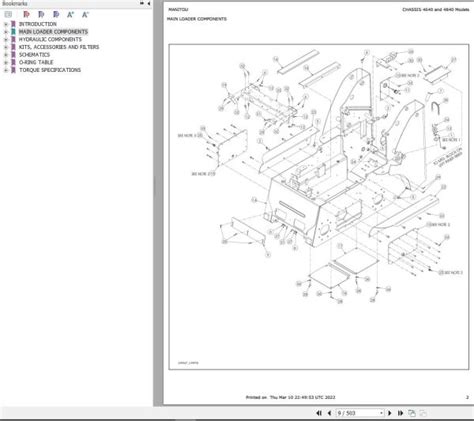
Task: Open the O-RING TABLE bookmark
Action: click(36, 62)
